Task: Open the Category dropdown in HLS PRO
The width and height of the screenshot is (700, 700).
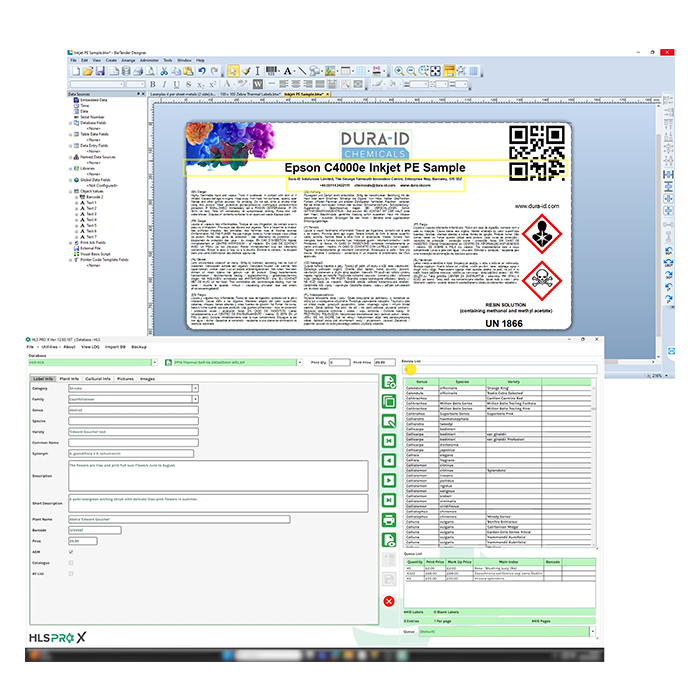Action: (x=196, y=388)
